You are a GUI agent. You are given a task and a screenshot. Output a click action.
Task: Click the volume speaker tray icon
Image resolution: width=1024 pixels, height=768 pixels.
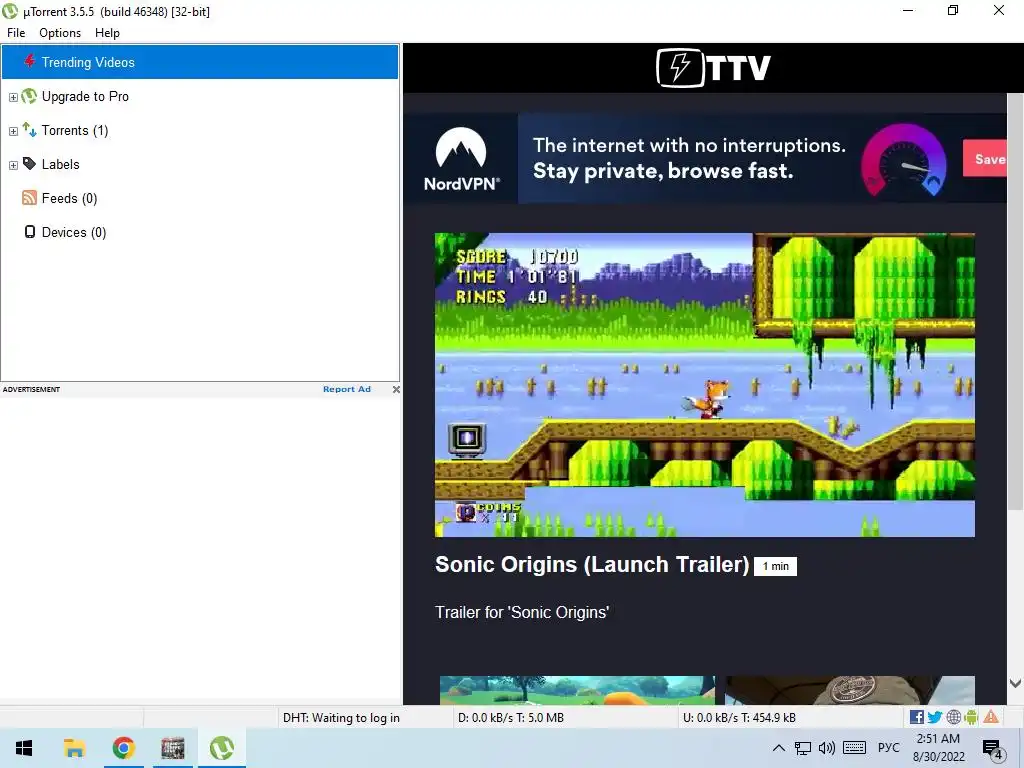click(826, 748)
